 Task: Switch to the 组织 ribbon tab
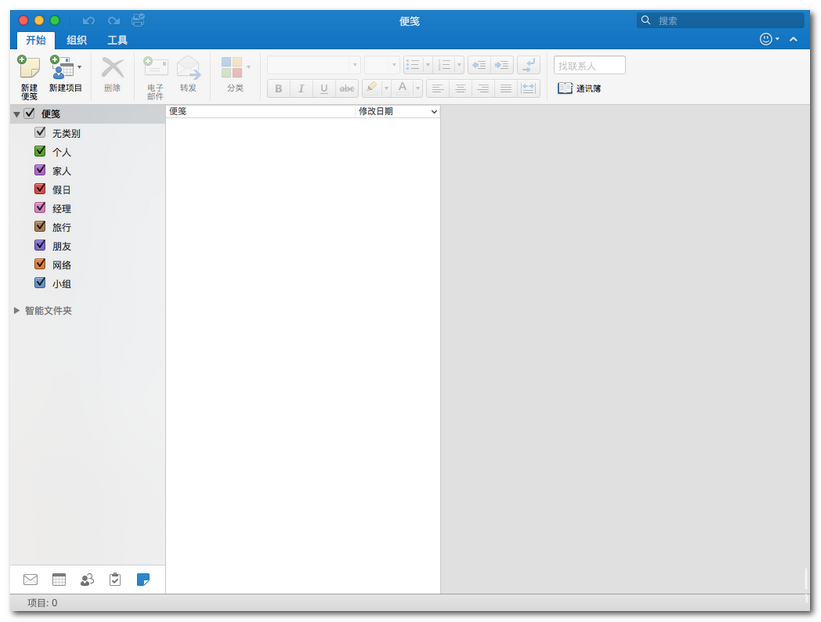76,40
